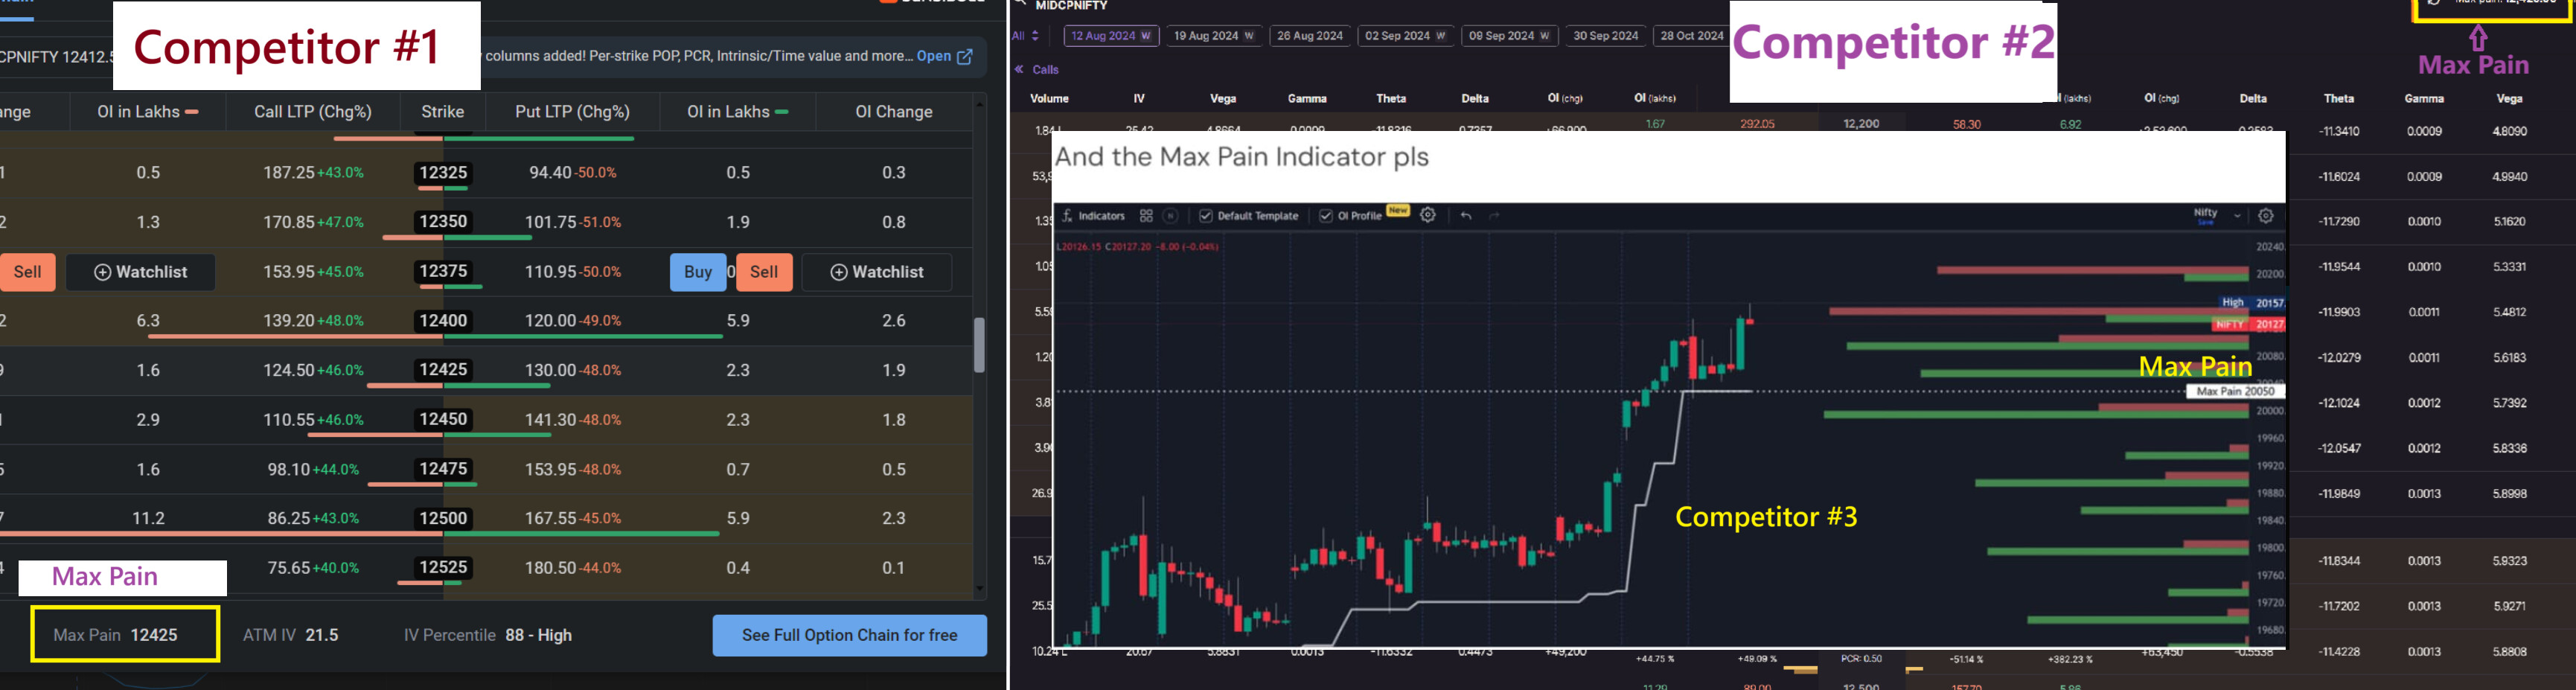
Task: Add 12375 call to Watchlist
Action: tap(140, 272)
